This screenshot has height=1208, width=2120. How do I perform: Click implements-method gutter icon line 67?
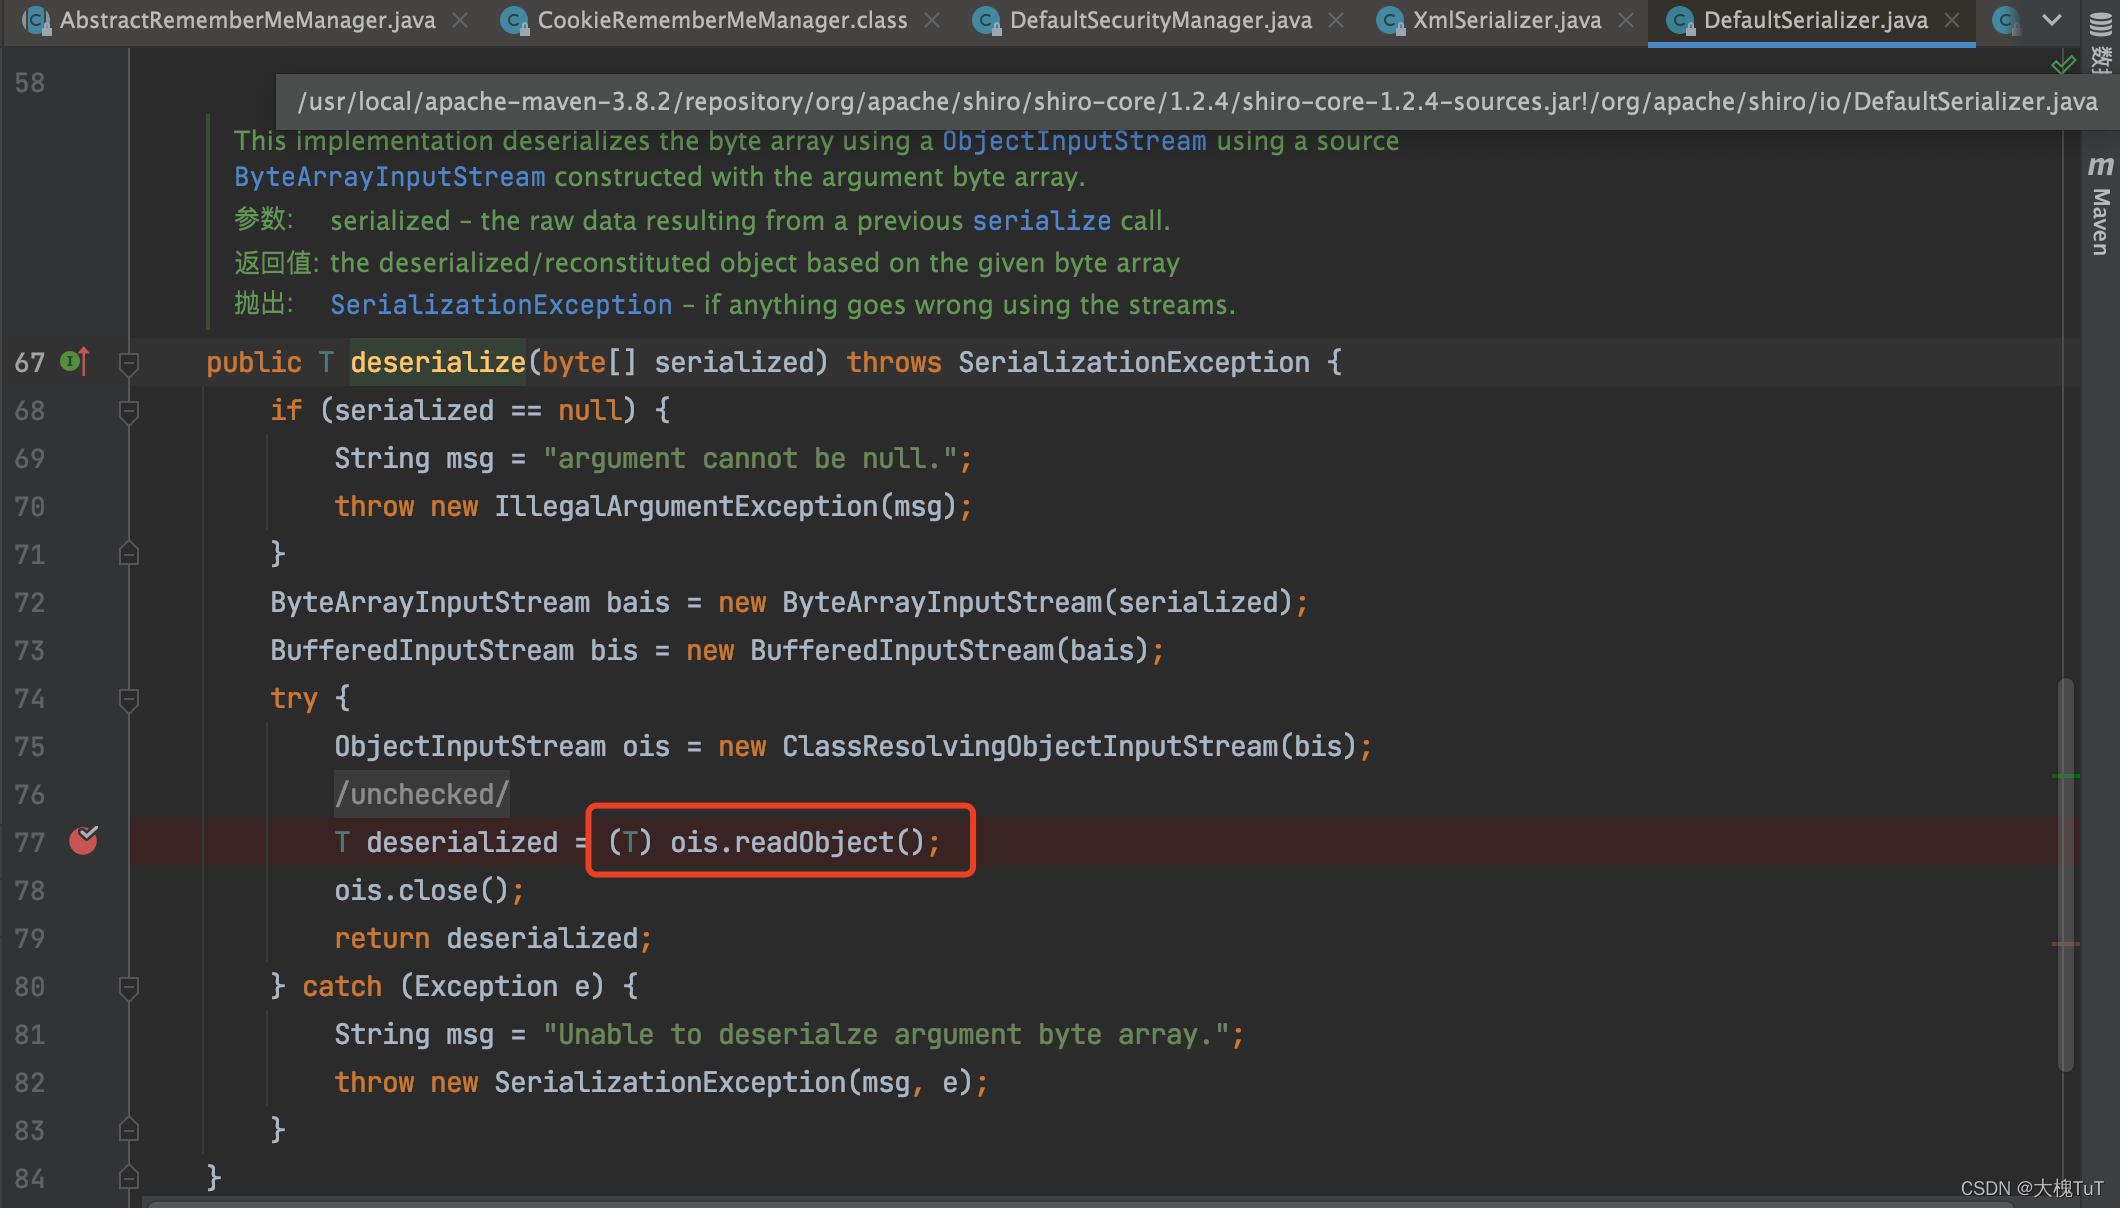[x=75, y=361]
